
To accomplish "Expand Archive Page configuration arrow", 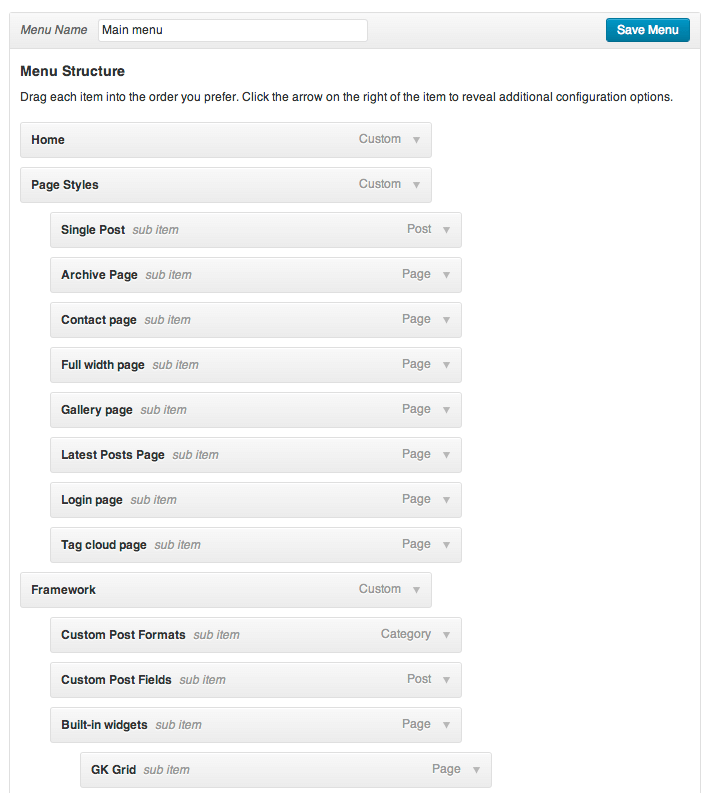I will [x=447, y=275].
